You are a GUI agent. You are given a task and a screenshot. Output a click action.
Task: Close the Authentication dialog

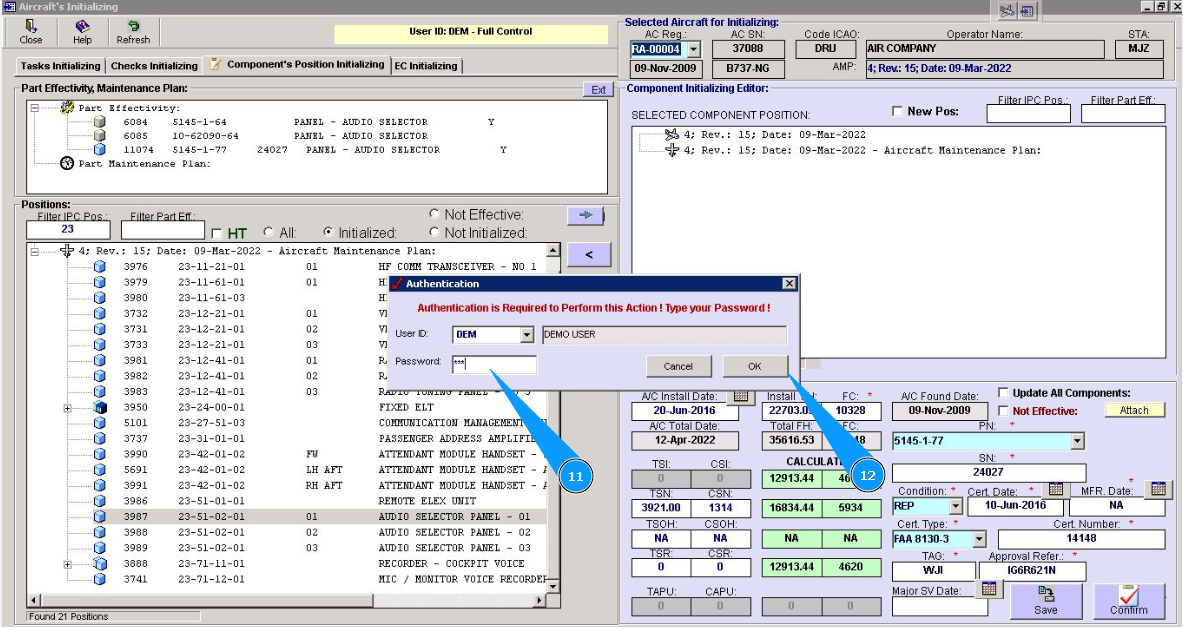pos(788,284)
